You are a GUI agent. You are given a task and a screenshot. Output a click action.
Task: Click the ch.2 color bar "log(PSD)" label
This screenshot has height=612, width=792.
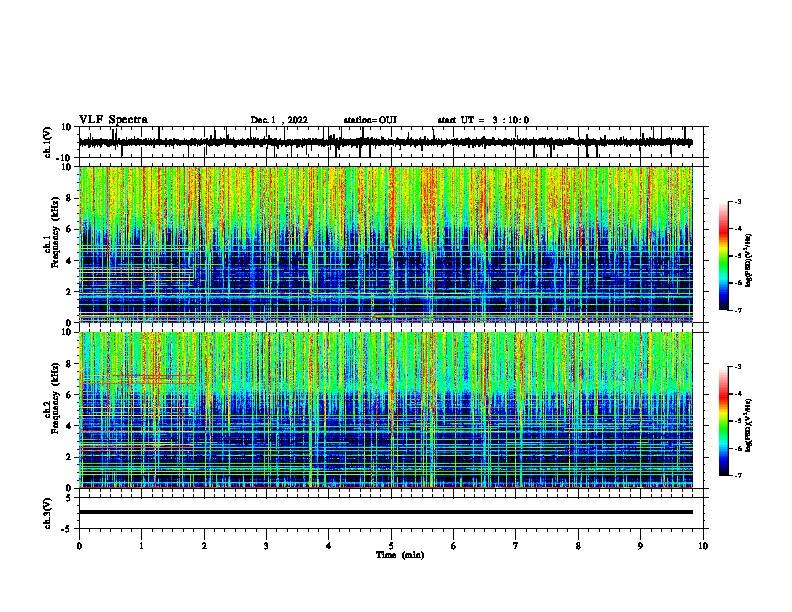pos(749,425)
